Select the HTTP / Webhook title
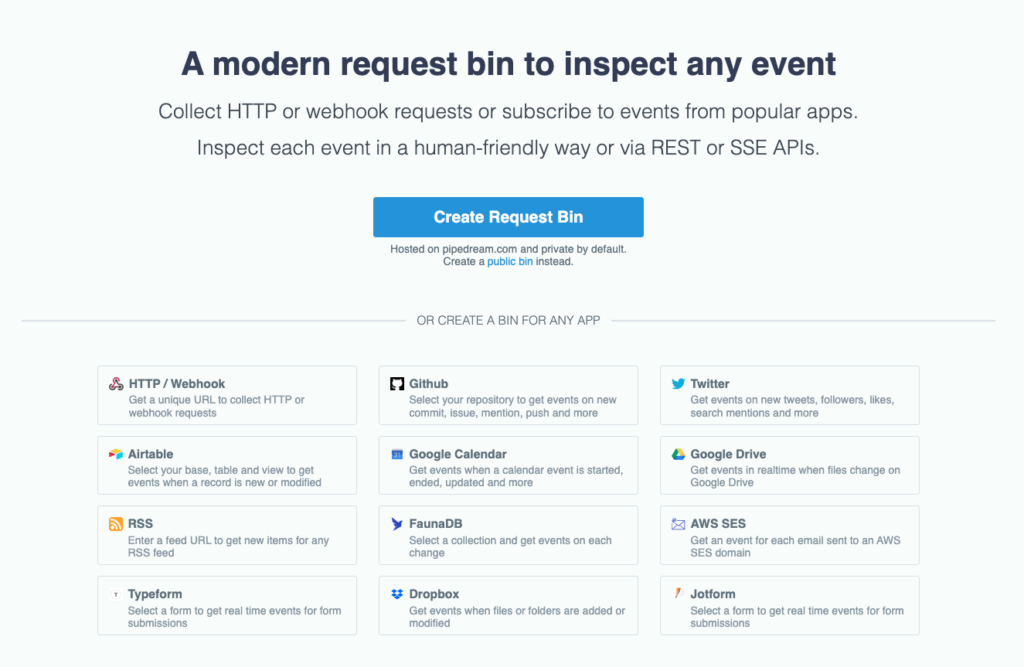Viewport: 1024px width, 667px height. pos(176,384)
